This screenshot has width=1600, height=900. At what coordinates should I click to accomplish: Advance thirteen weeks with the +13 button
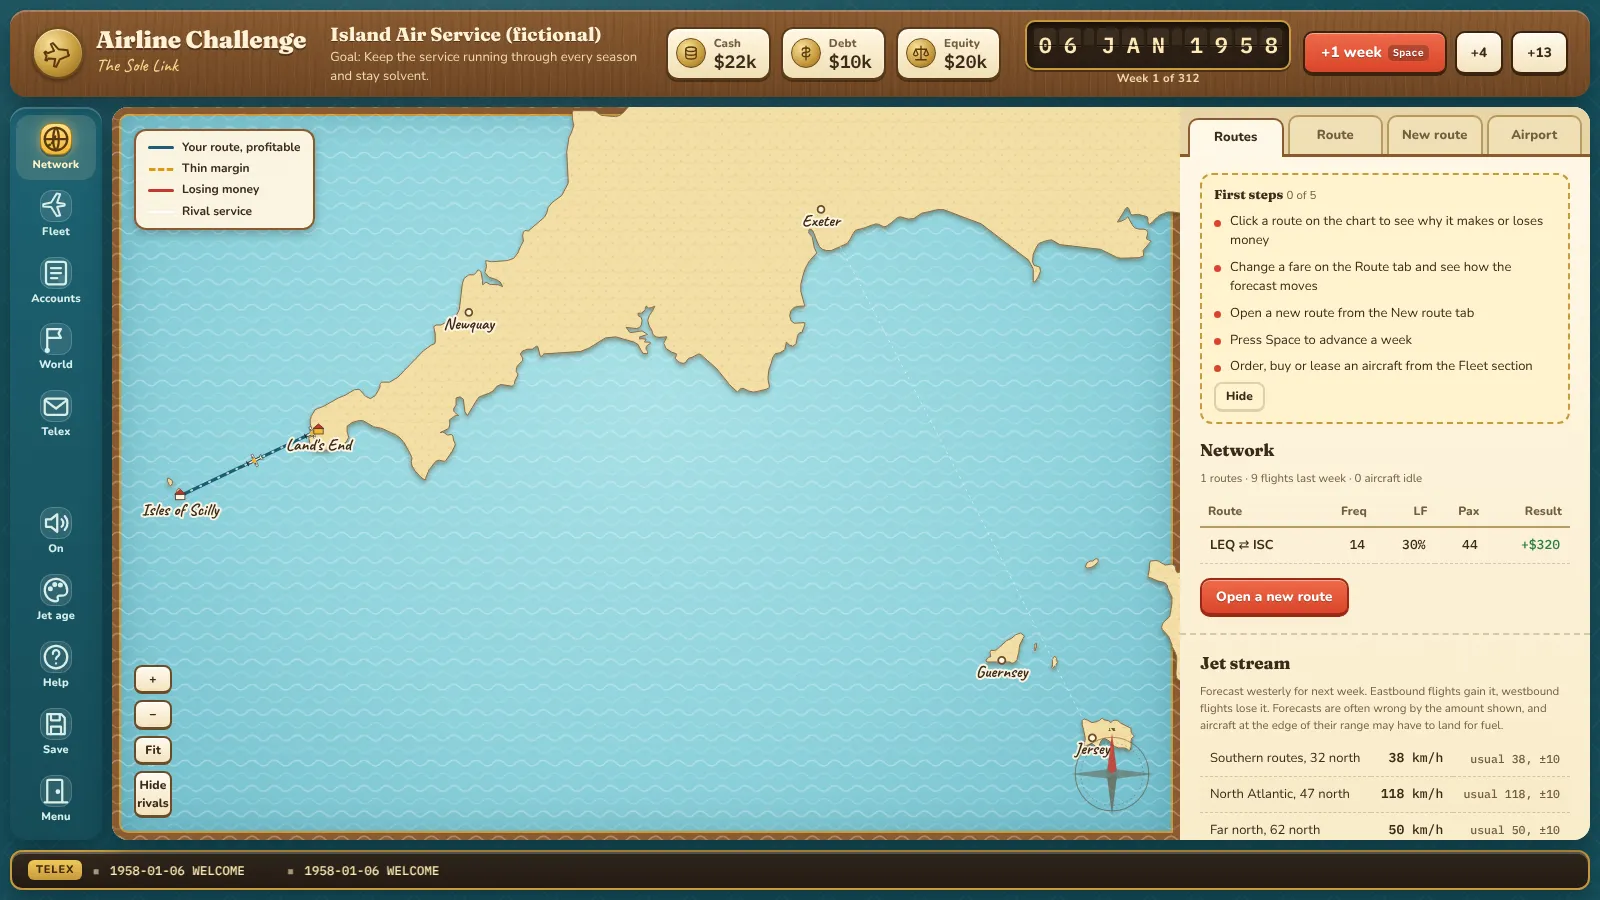click(x=1539, y=52)
